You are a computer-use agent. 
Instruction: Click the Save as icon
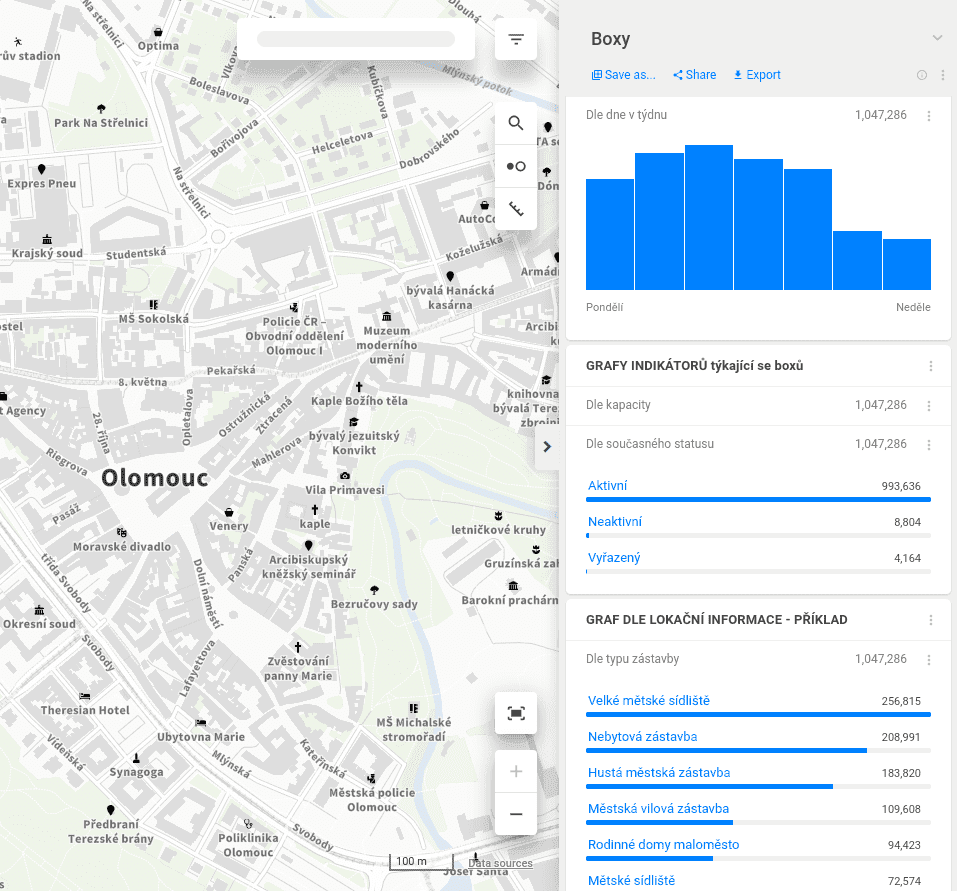pos(597,75)
